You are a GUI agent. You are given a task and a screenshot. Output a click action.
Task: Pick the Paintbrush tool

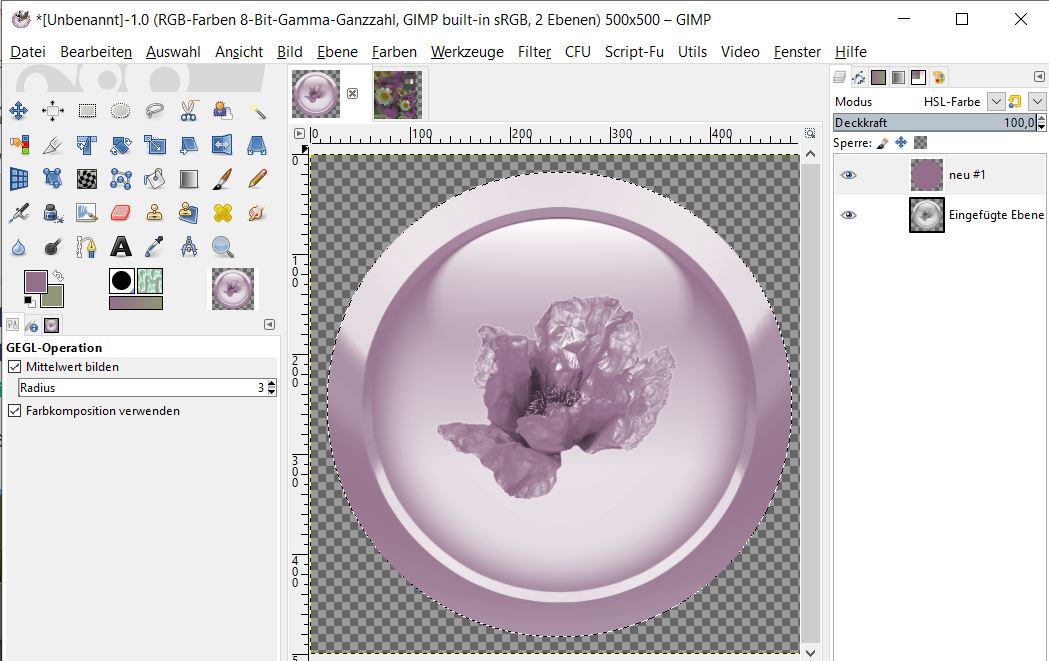[222, 178]
